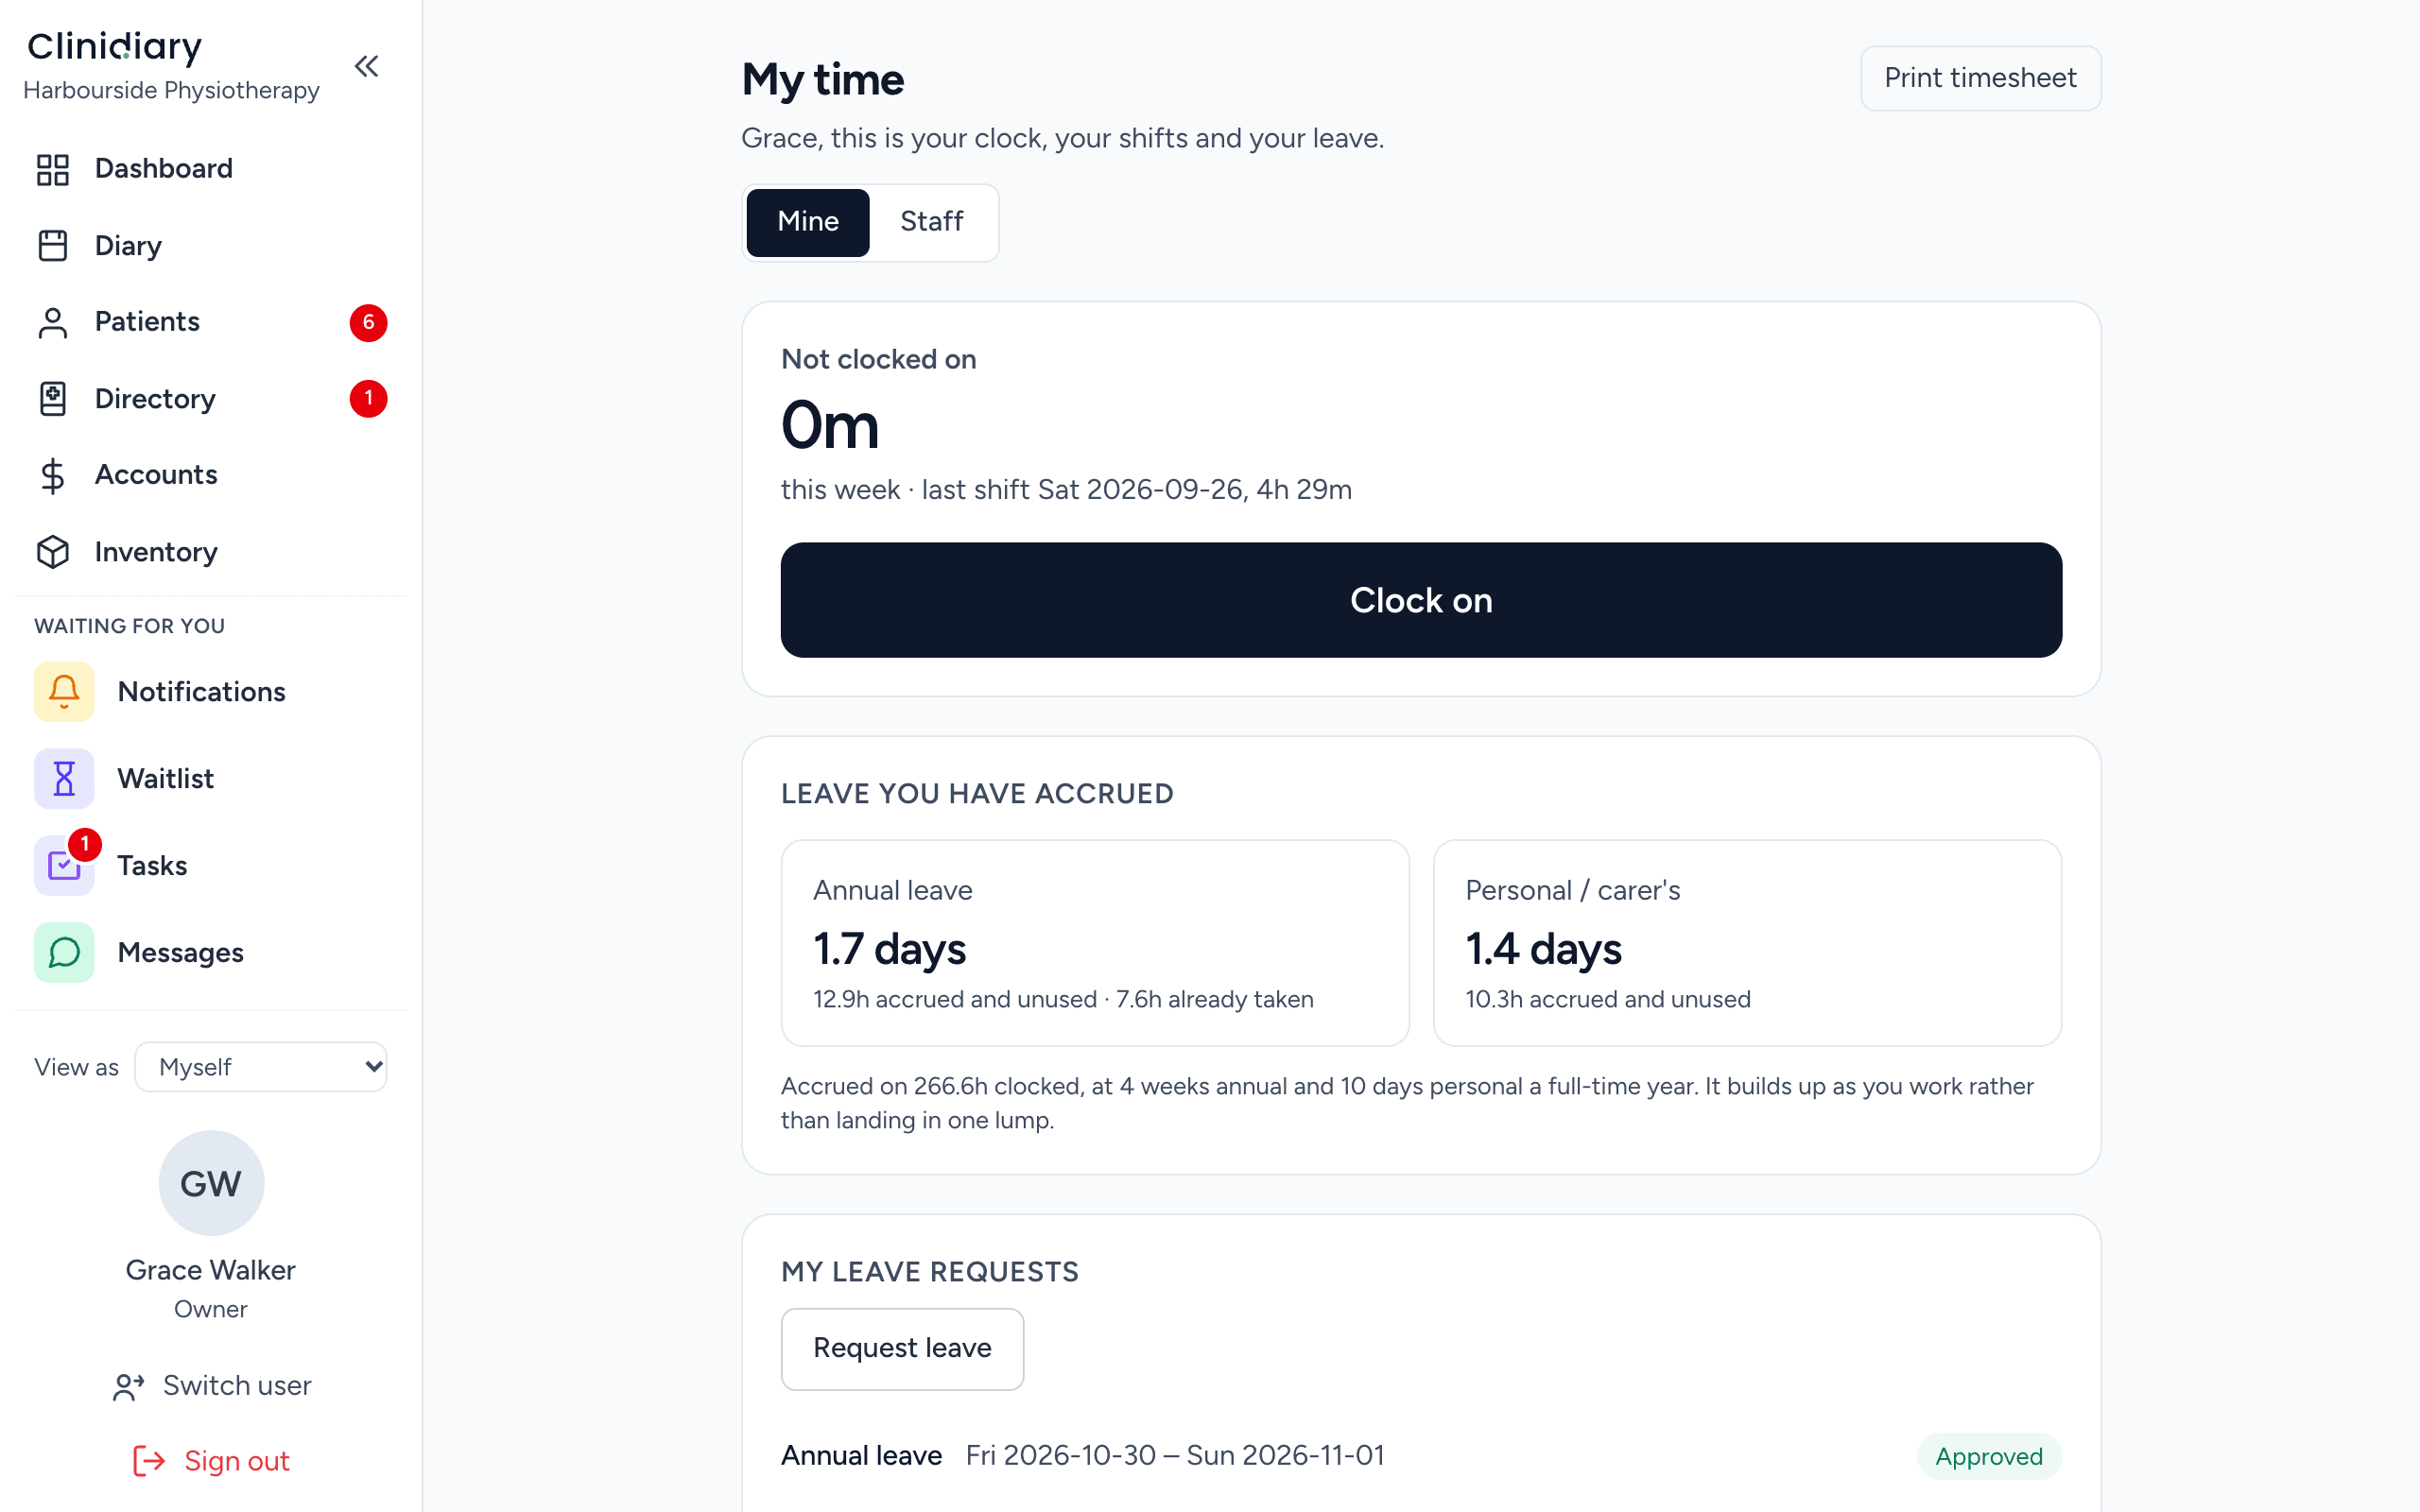Click the Sign out link
This screenshot has height=1512, width=2420.
coord(211,1461)
